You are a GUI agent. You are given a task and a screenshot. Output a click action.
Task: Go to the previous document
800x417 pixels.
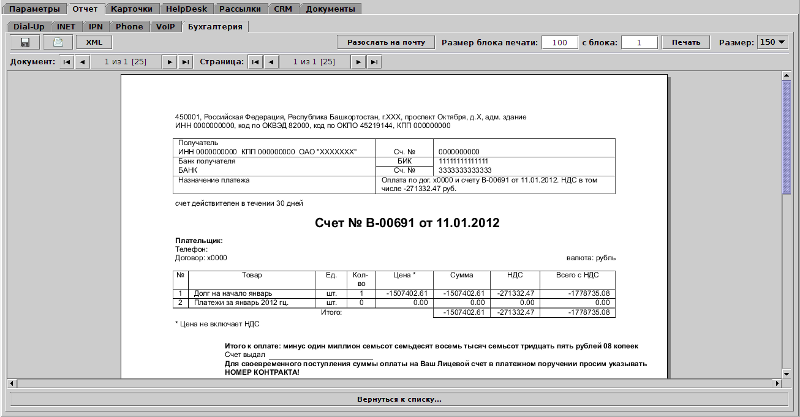tap(84, 62)
